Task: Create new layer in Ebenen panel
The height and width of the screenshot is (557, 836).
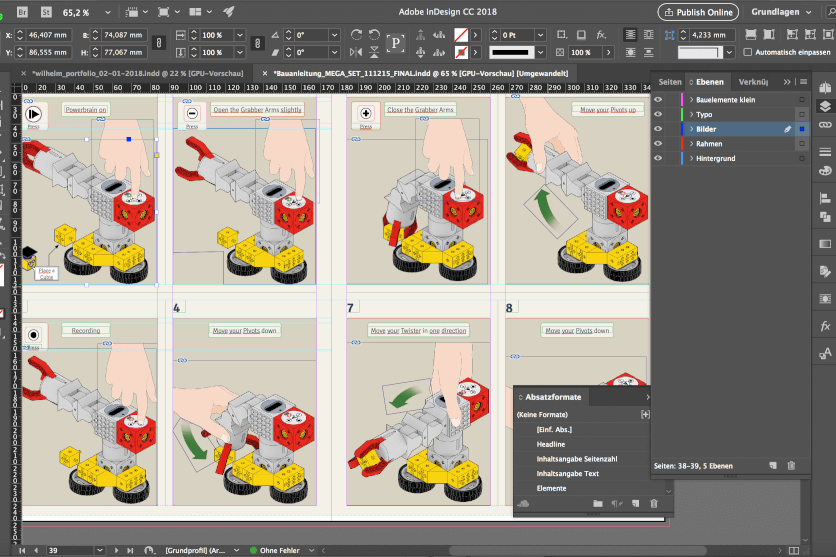Action: [772, 466]
